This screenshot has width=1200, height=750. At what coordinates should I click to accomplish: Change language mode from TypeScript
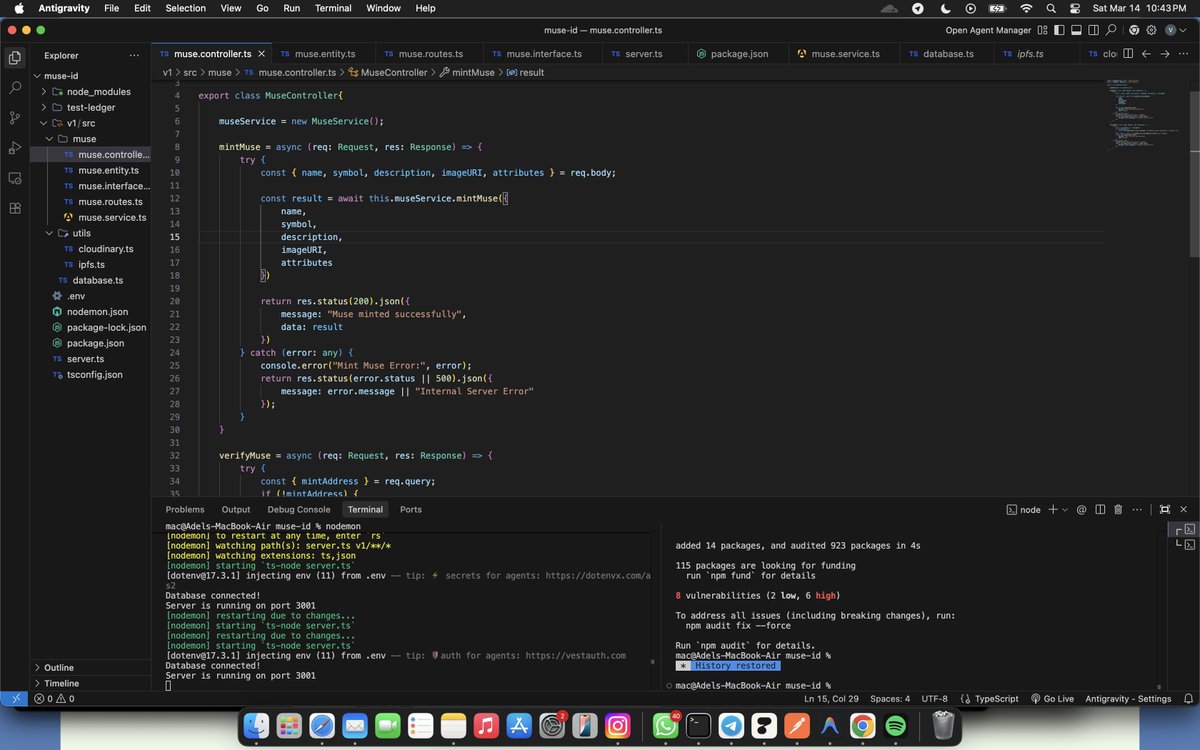tap(996, 699)
